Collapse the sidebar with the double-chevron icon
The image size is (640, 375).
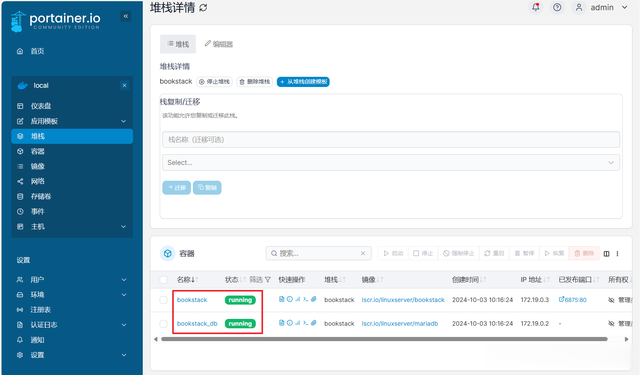126,16
